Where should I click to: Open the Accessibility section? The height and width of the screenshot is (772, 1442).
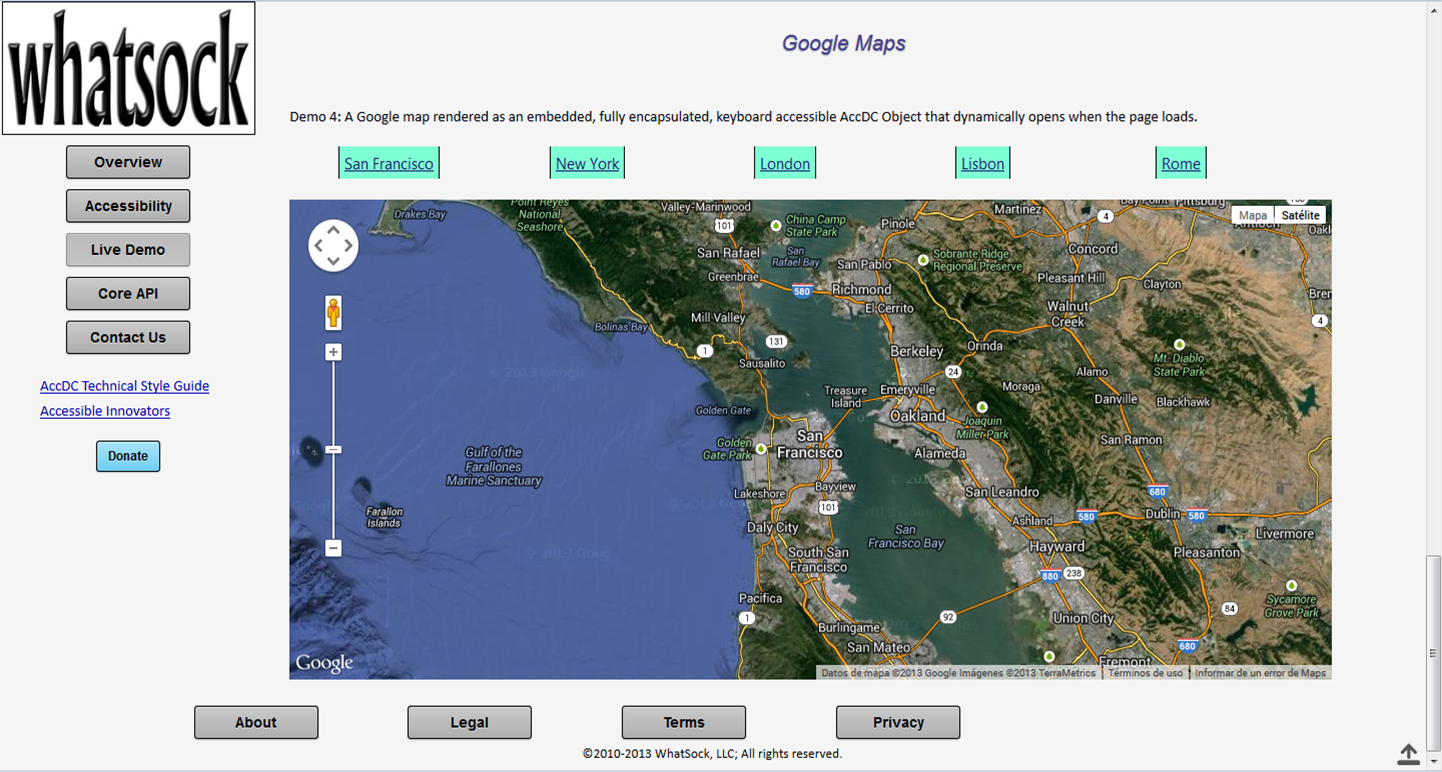(128, 206)
